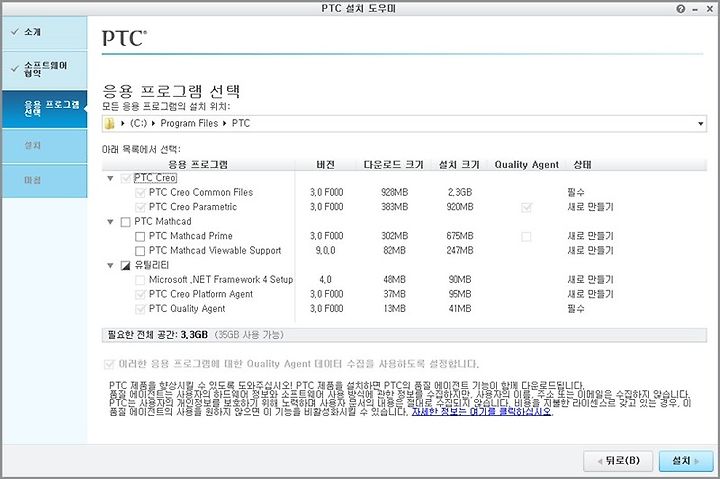Click the 설치 install button

point(686,461)
